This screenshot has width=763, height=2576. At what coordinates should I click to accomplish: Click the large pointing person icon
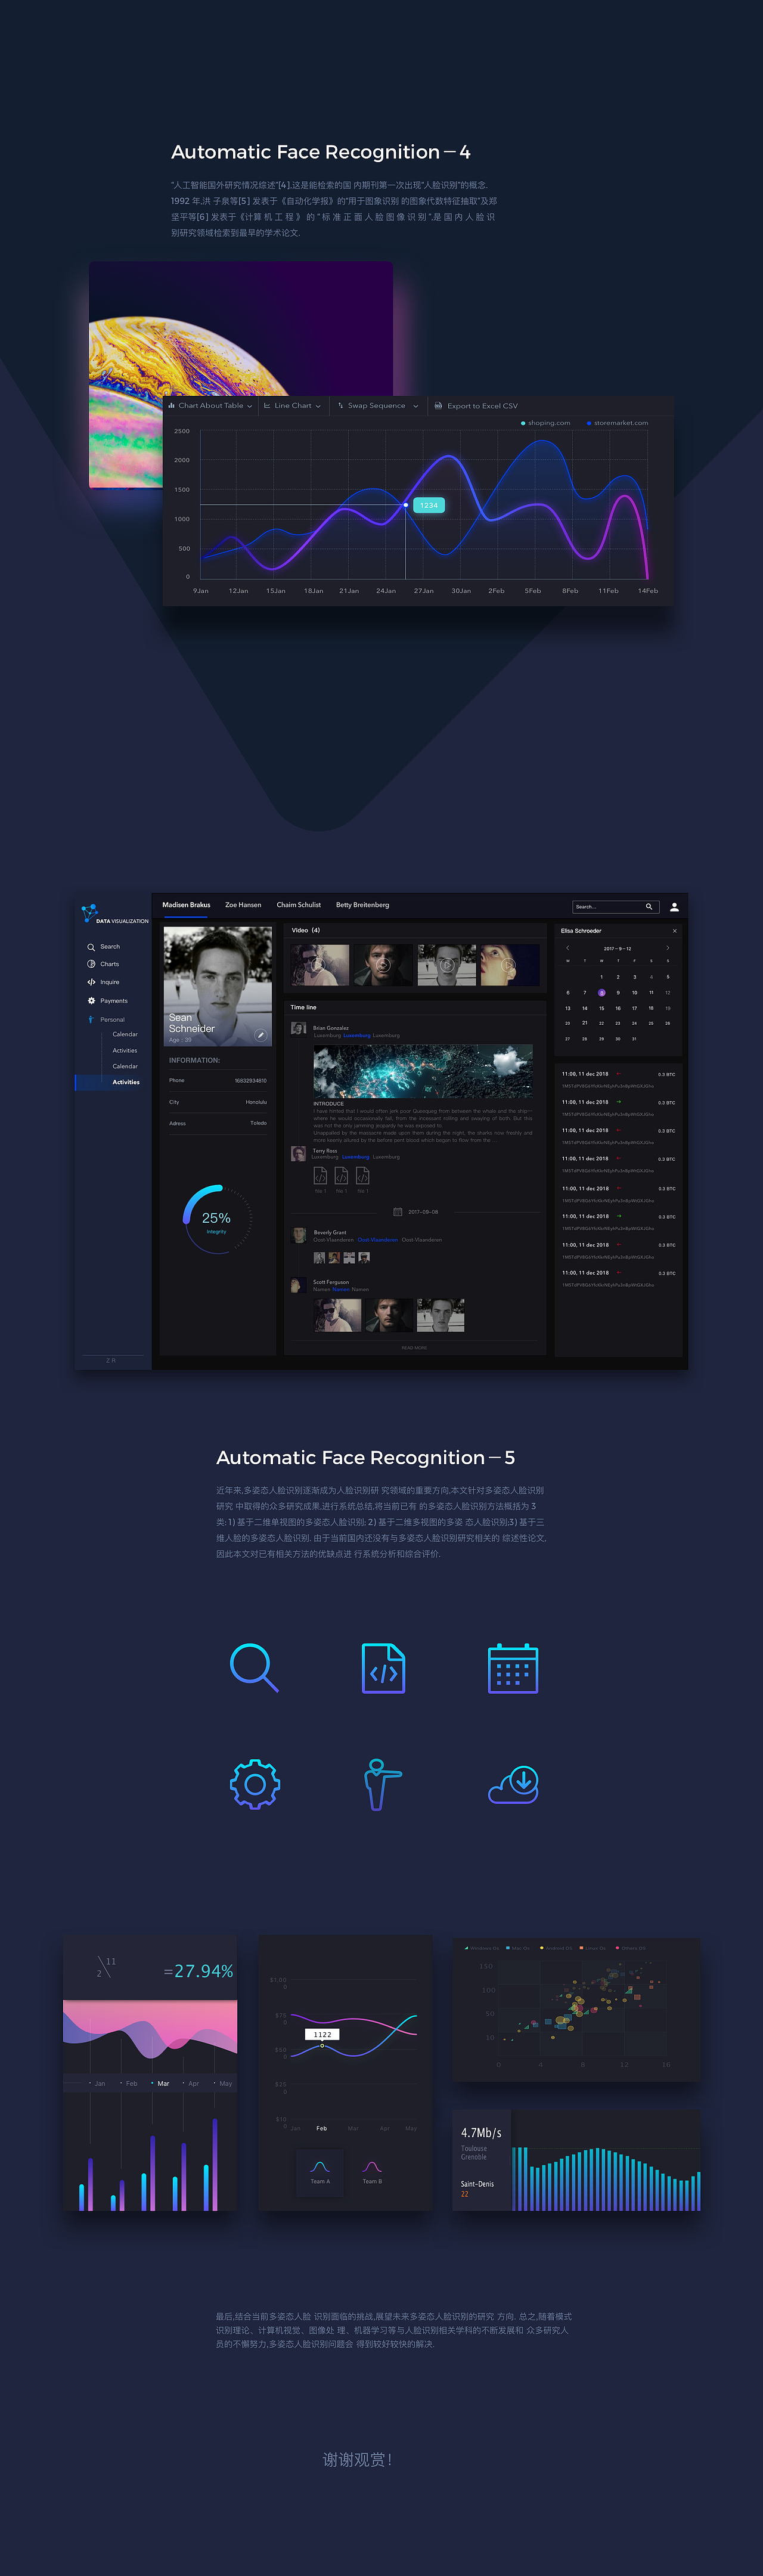point(383,1784)
